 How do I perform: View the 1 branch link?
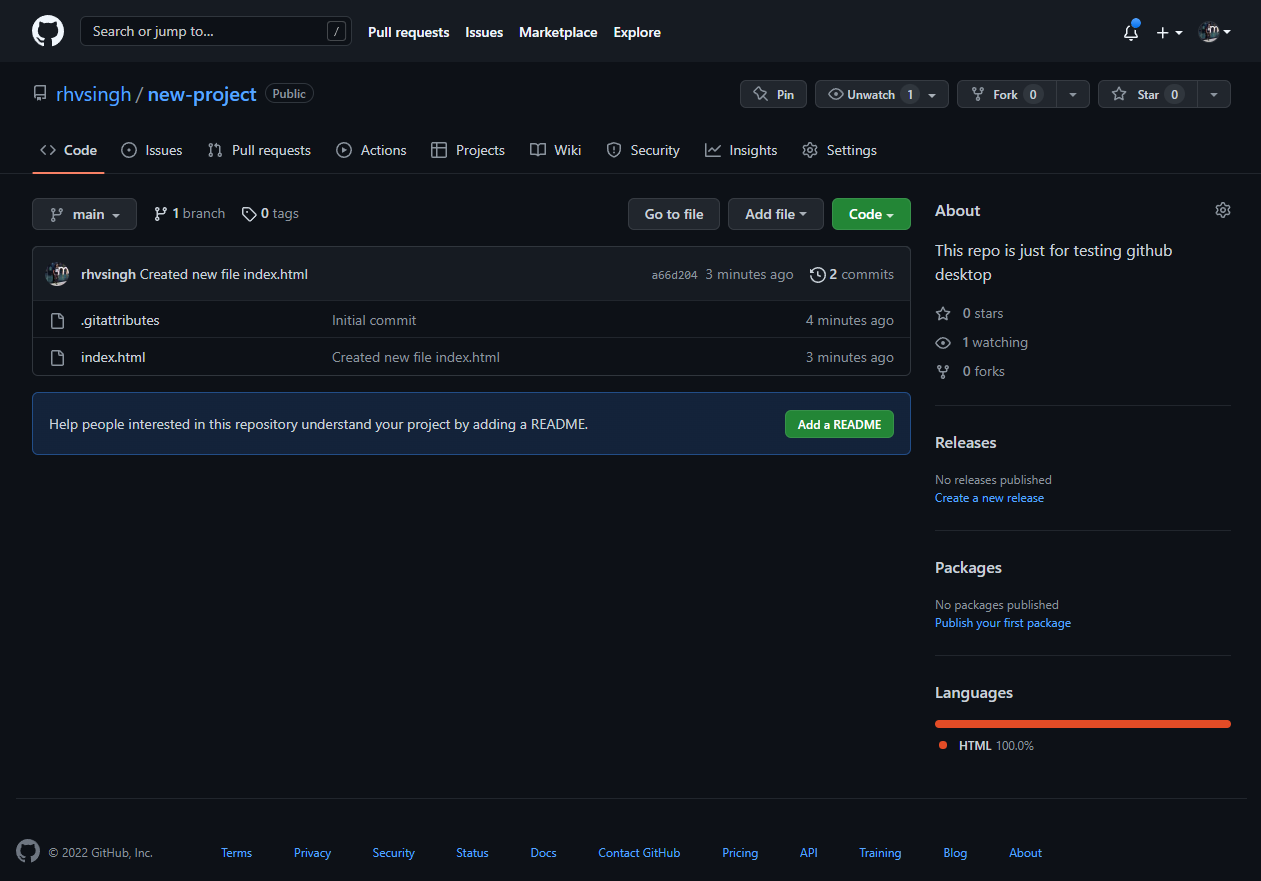pyautogui.click(x=189, y=213)
